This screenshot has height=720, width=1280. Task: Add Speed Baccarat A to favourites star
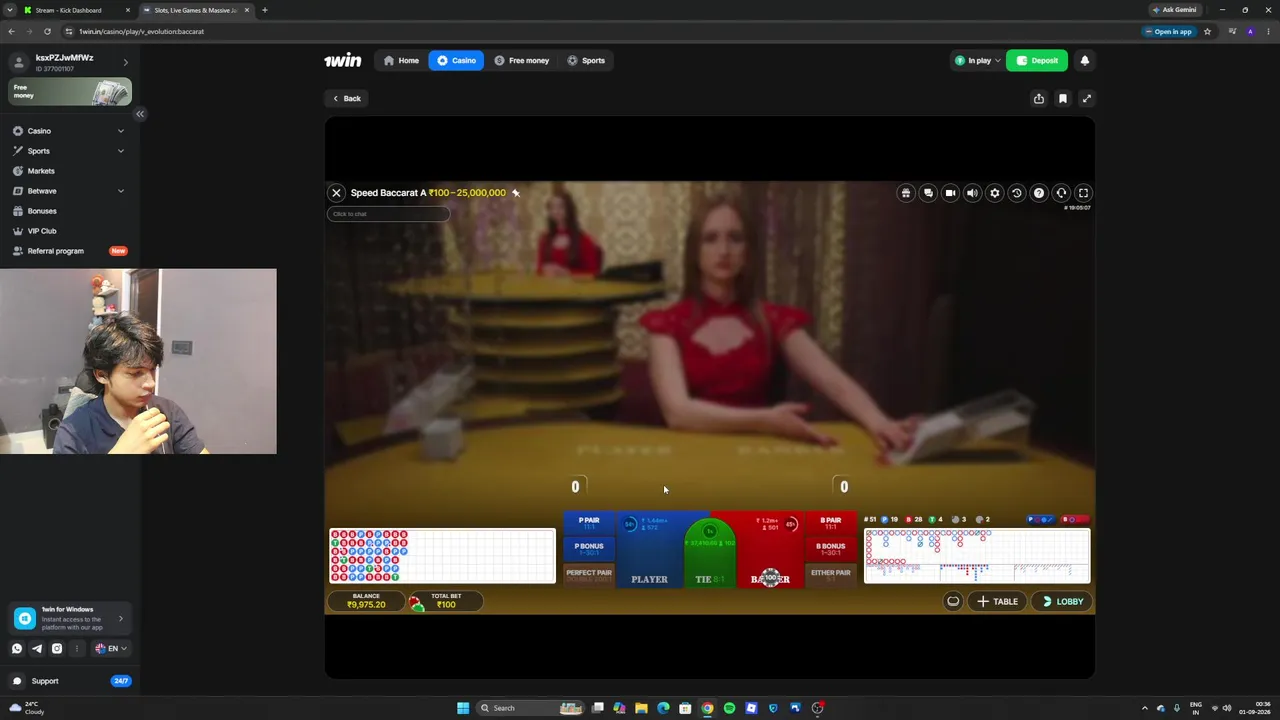516,193
